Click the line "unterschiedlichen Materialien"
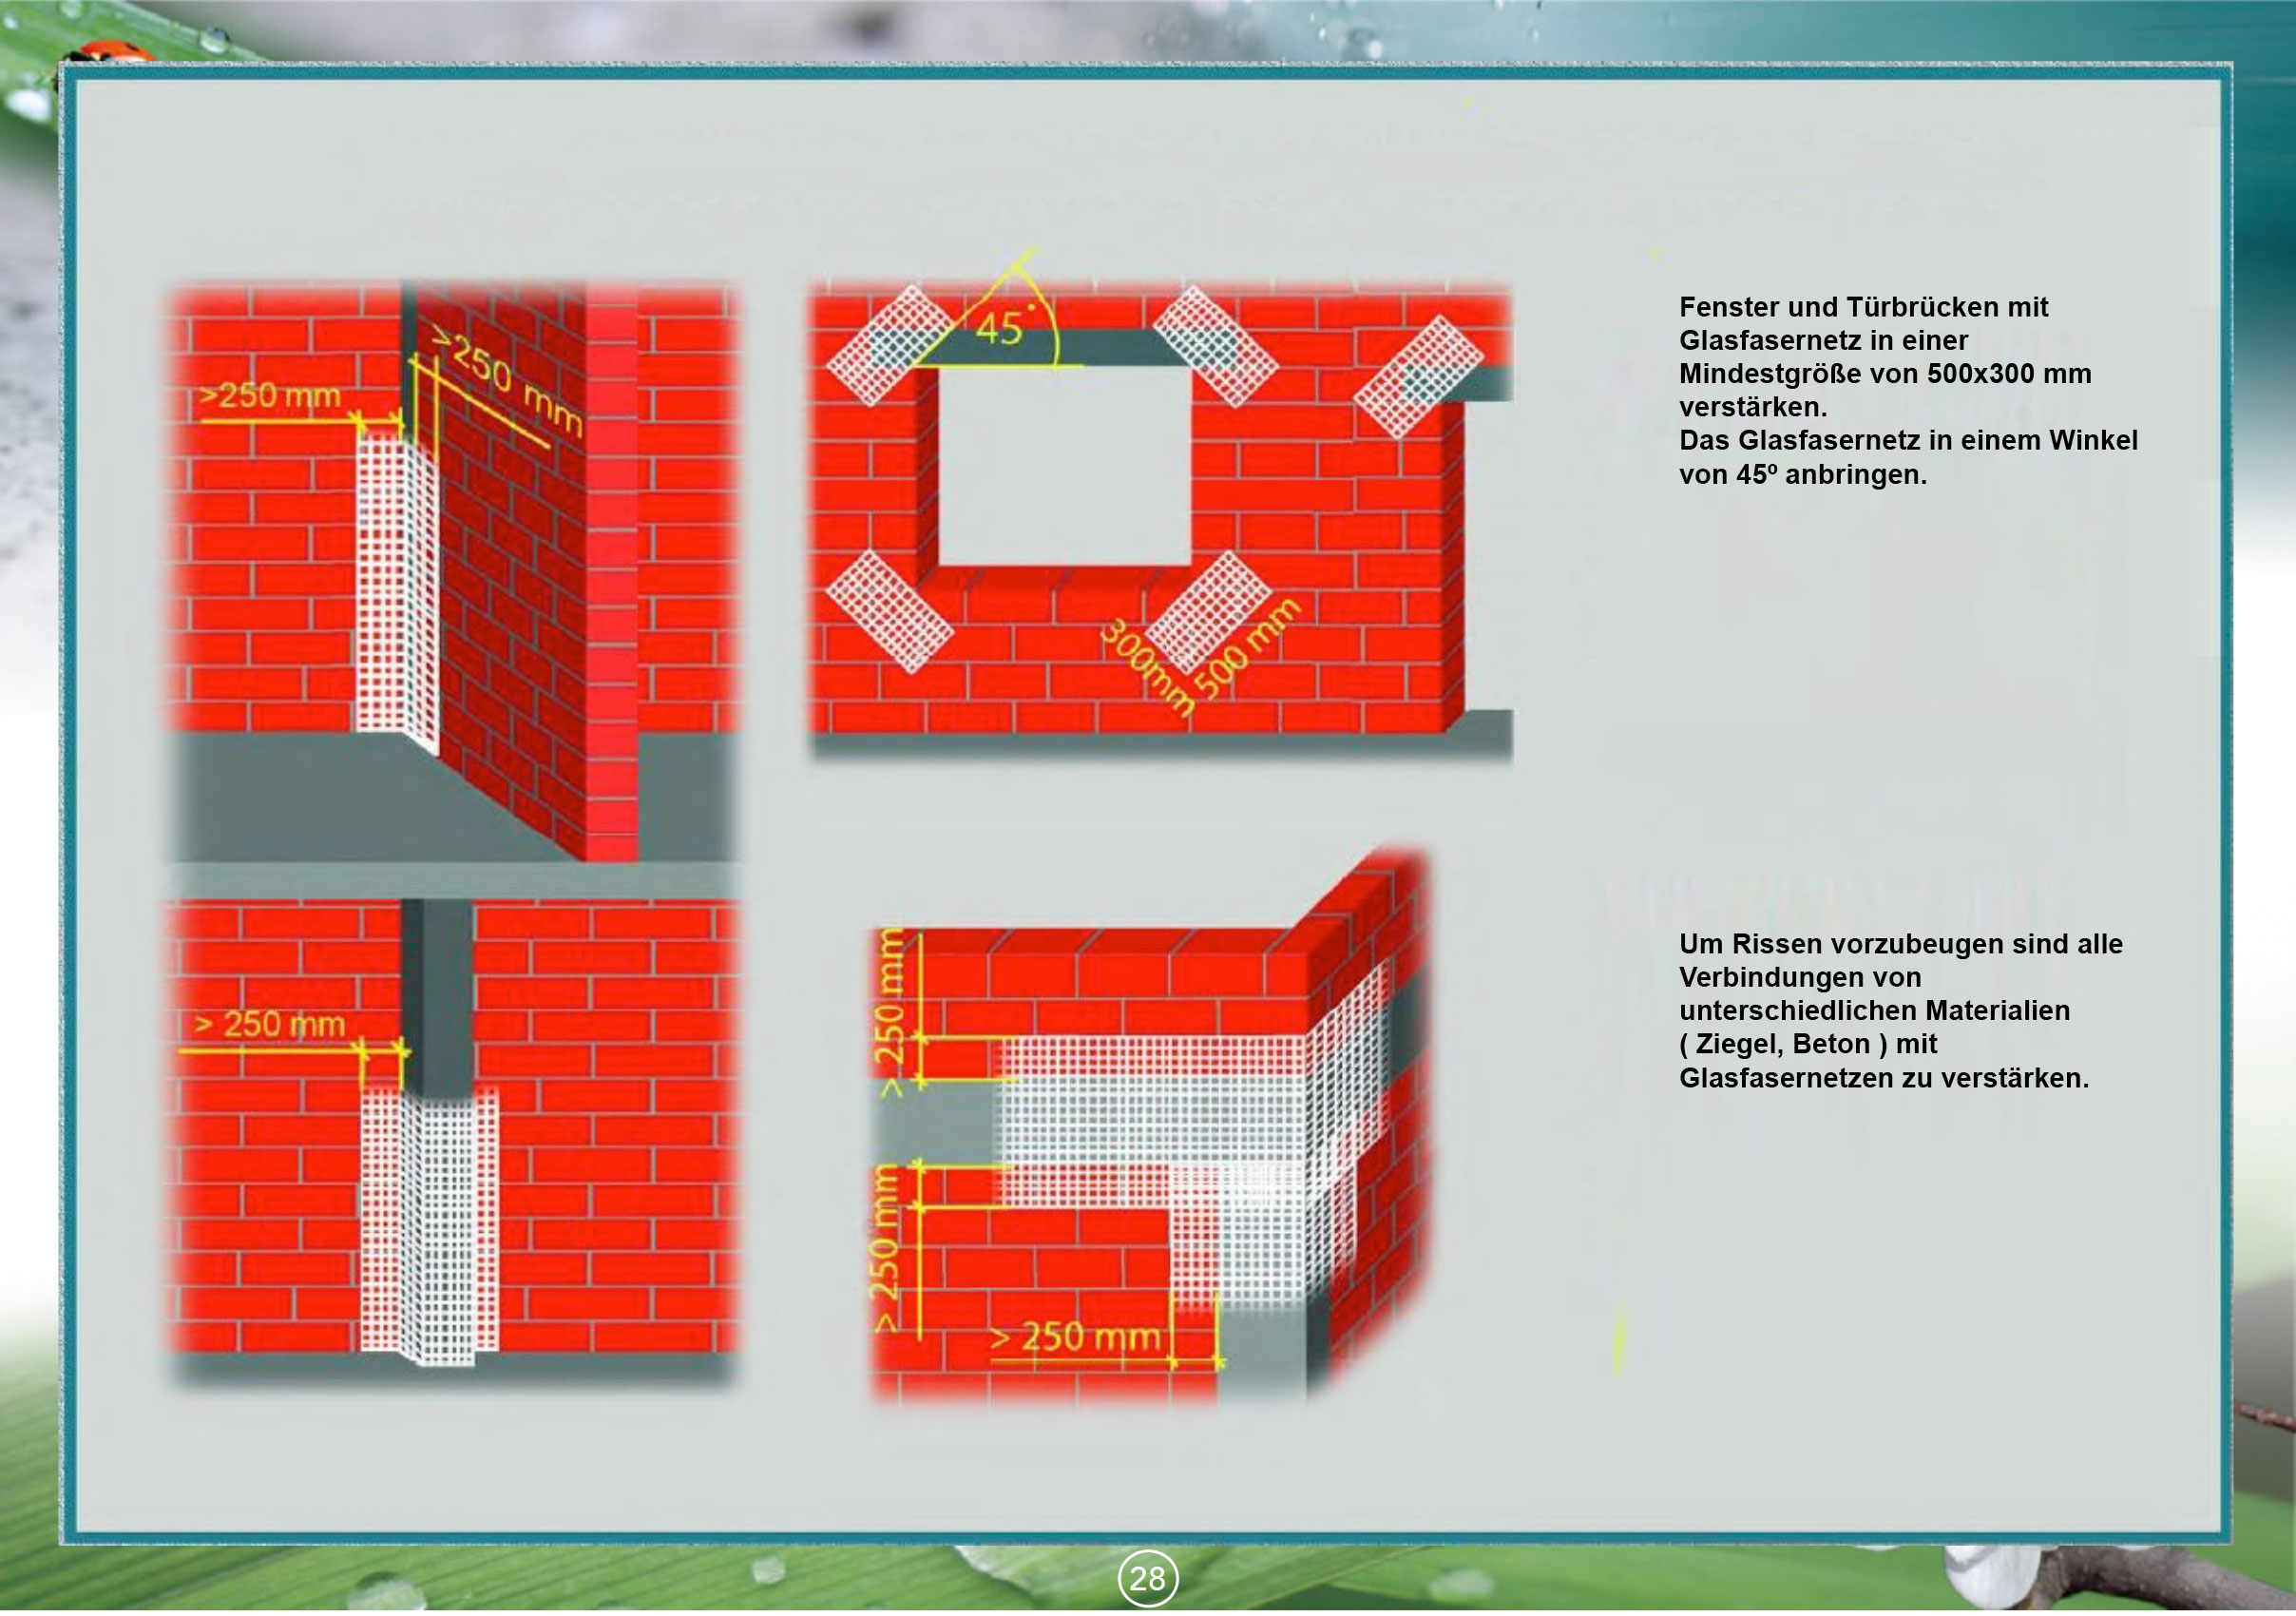 tap(1874, 1011)
